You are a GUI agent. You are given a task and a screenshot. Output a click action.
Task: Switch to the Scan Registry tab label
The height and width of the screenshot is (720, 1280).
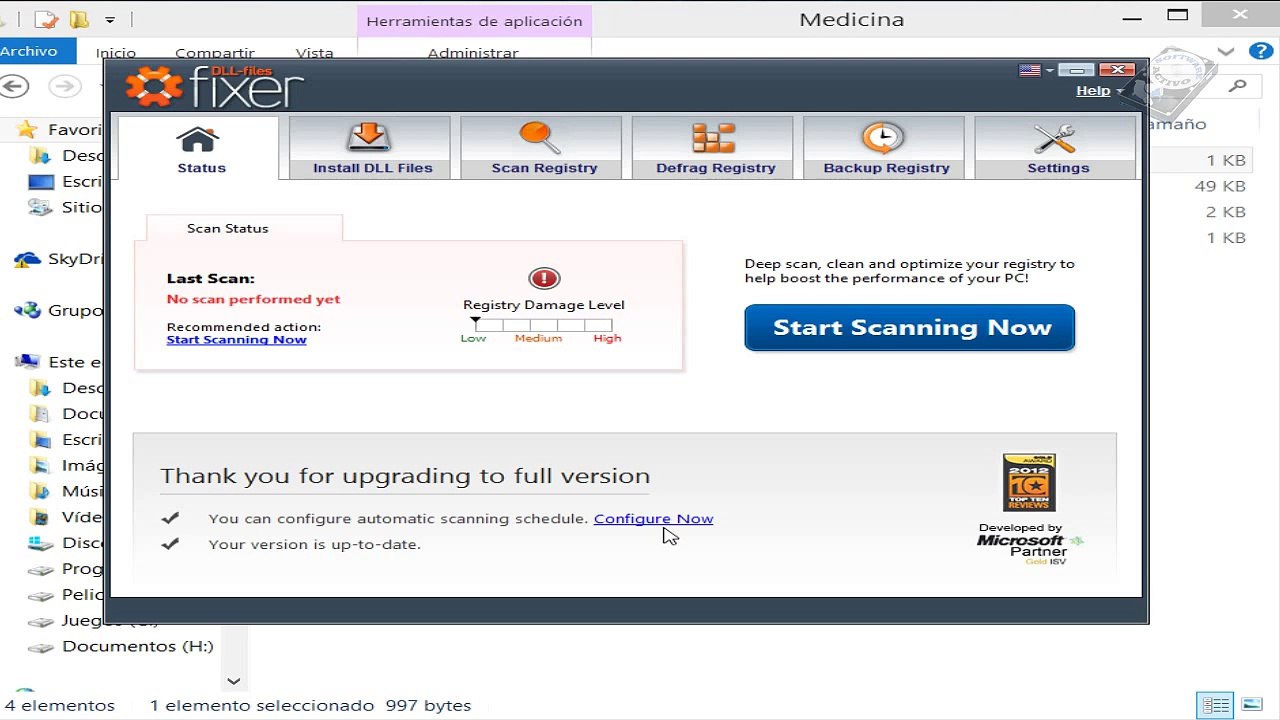[x=544, y=168]
